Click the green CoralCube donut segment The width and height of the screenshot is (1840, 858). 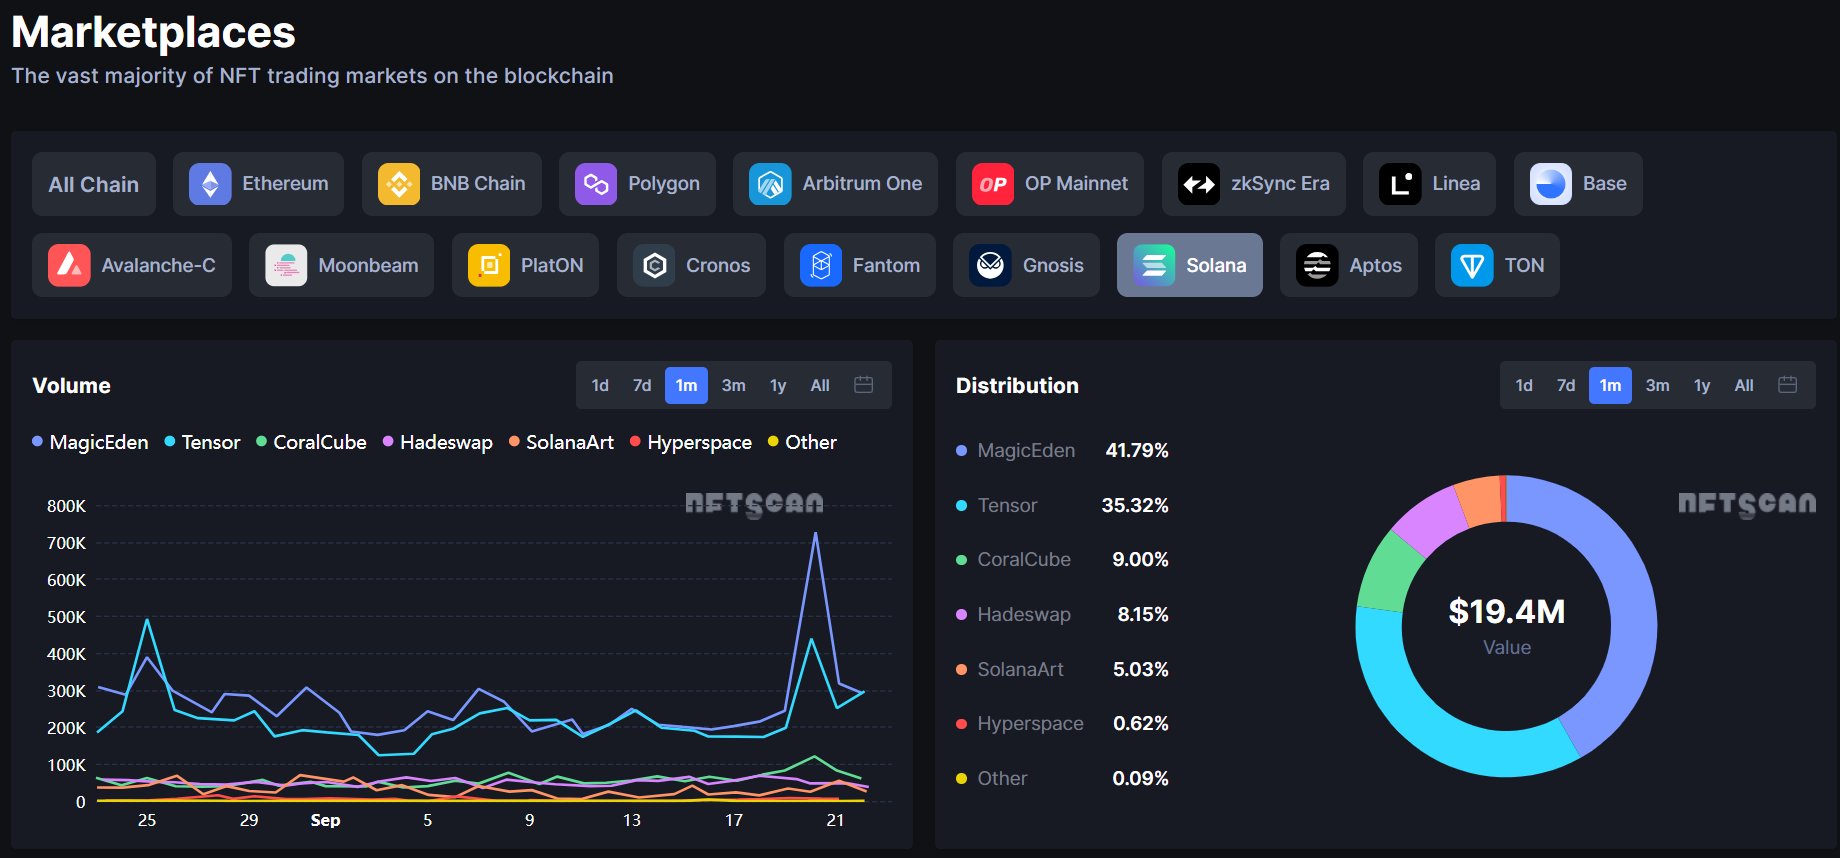click(x=1388, y=574)
